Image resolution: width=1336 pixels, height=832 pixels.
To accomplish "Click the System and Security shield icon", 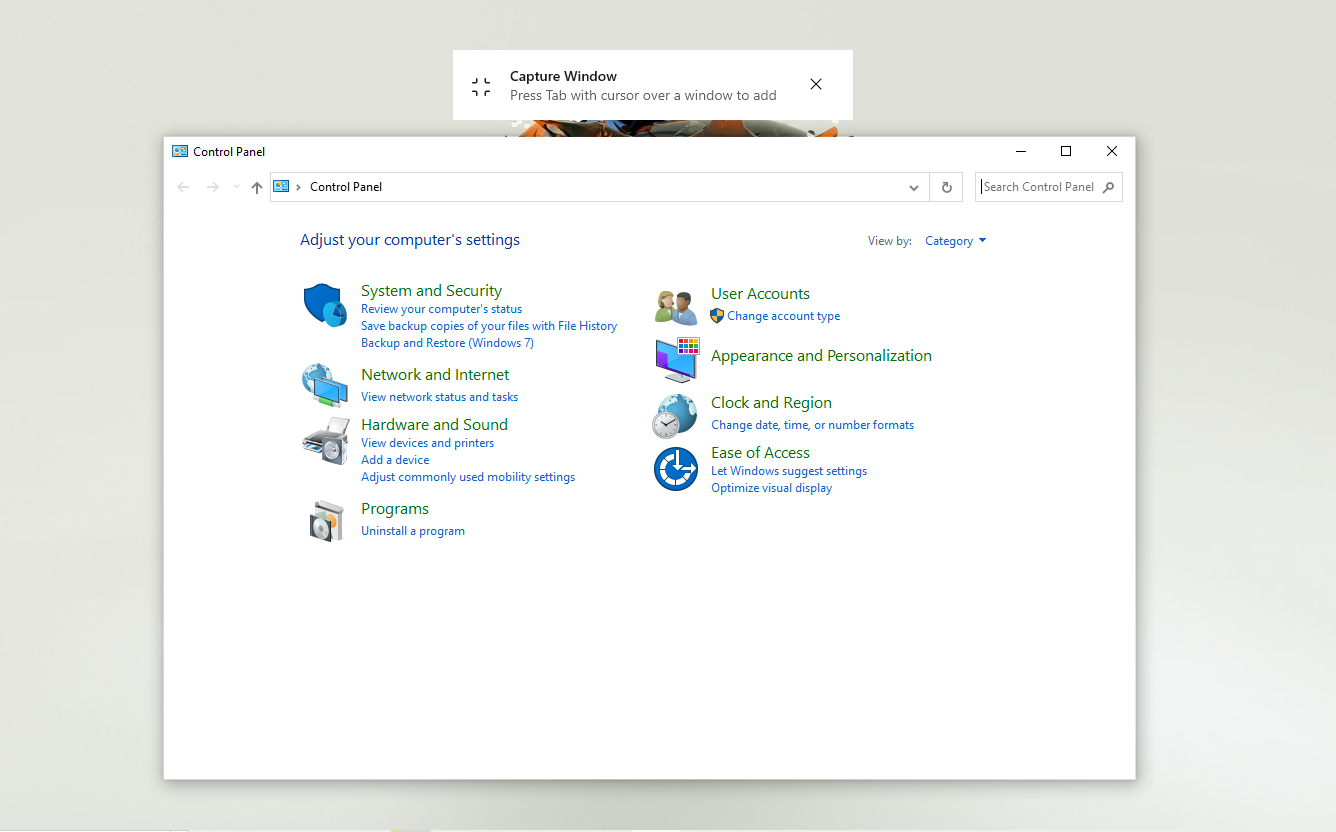I will tap(325, 305).
